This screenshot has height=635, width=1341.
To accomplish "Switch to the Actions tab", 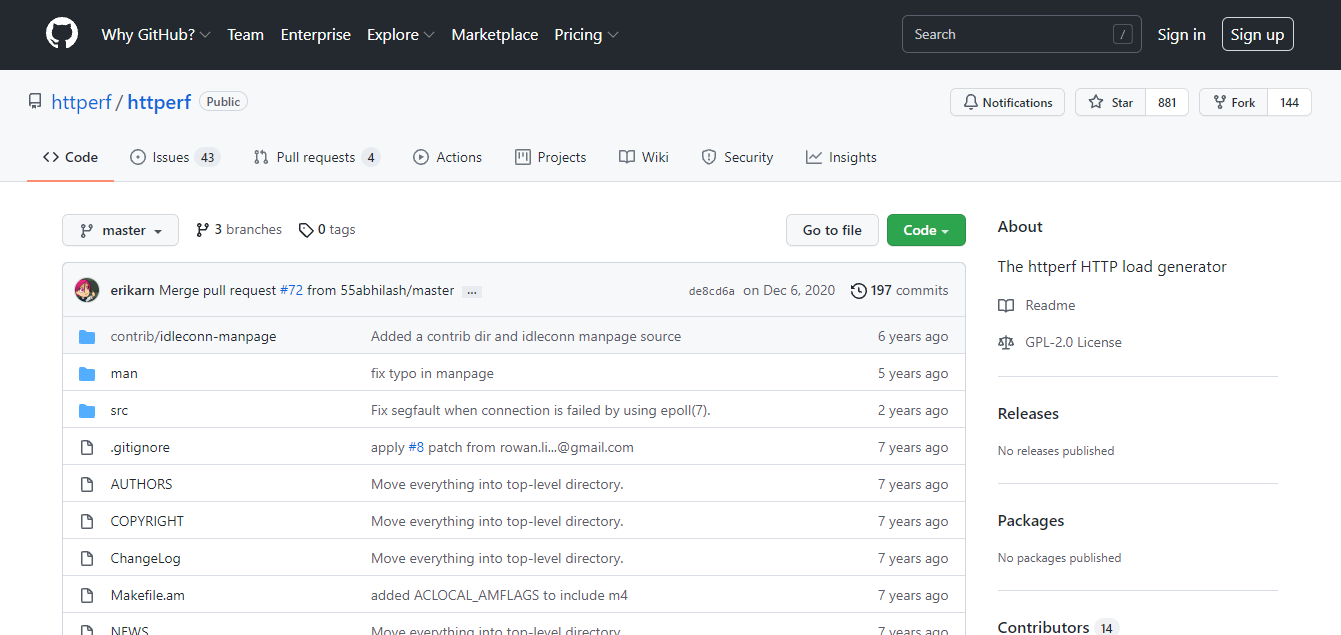I will (448, 157).
